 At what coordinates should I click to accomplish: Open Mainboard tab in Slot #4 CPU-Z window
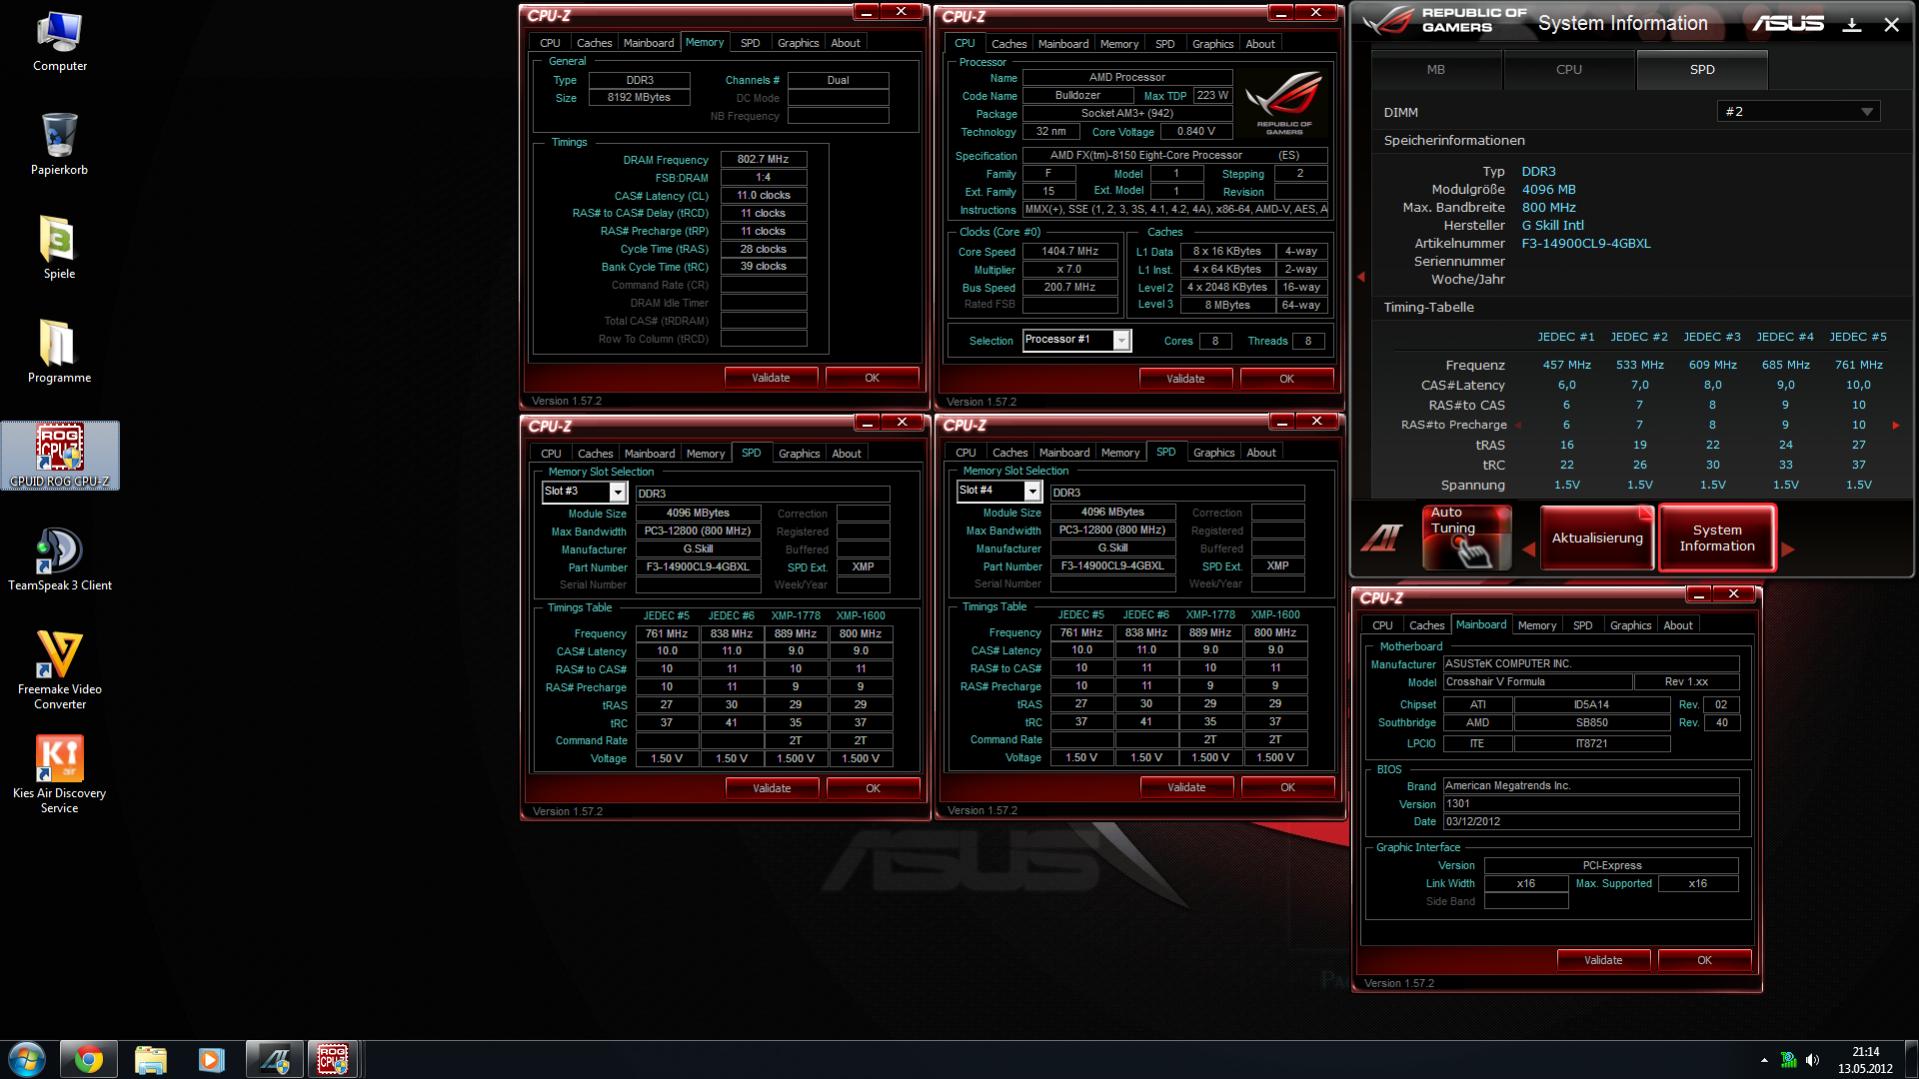(x=1064, y=453)
